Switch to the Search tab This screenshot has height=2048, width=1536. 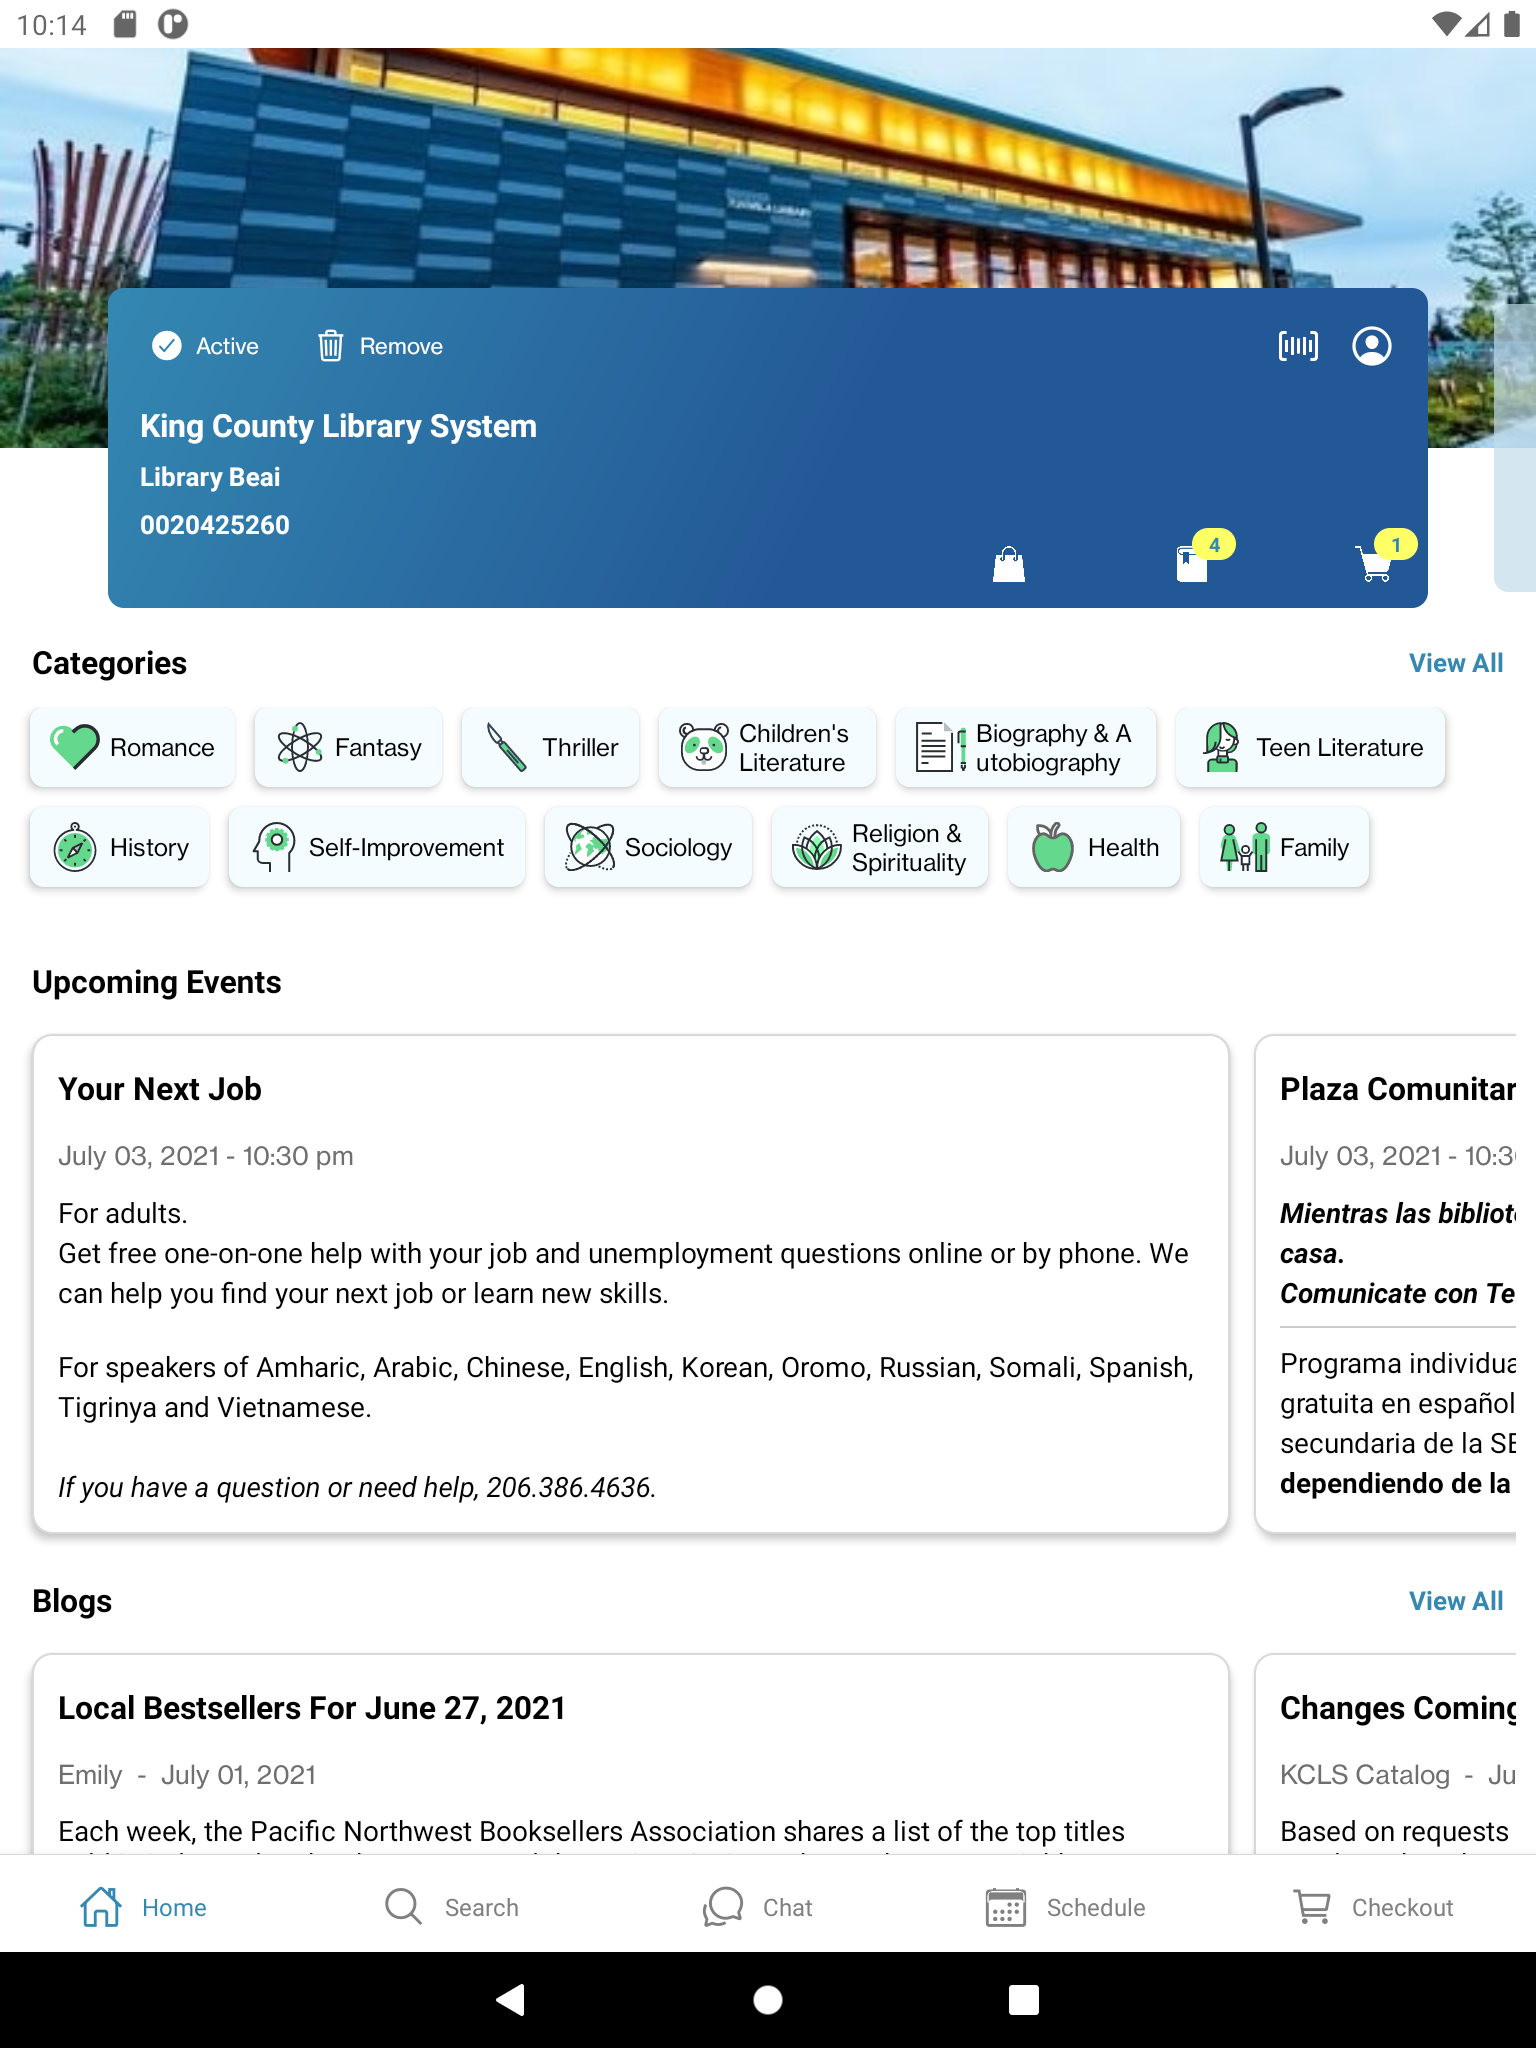pos(452,1907)
